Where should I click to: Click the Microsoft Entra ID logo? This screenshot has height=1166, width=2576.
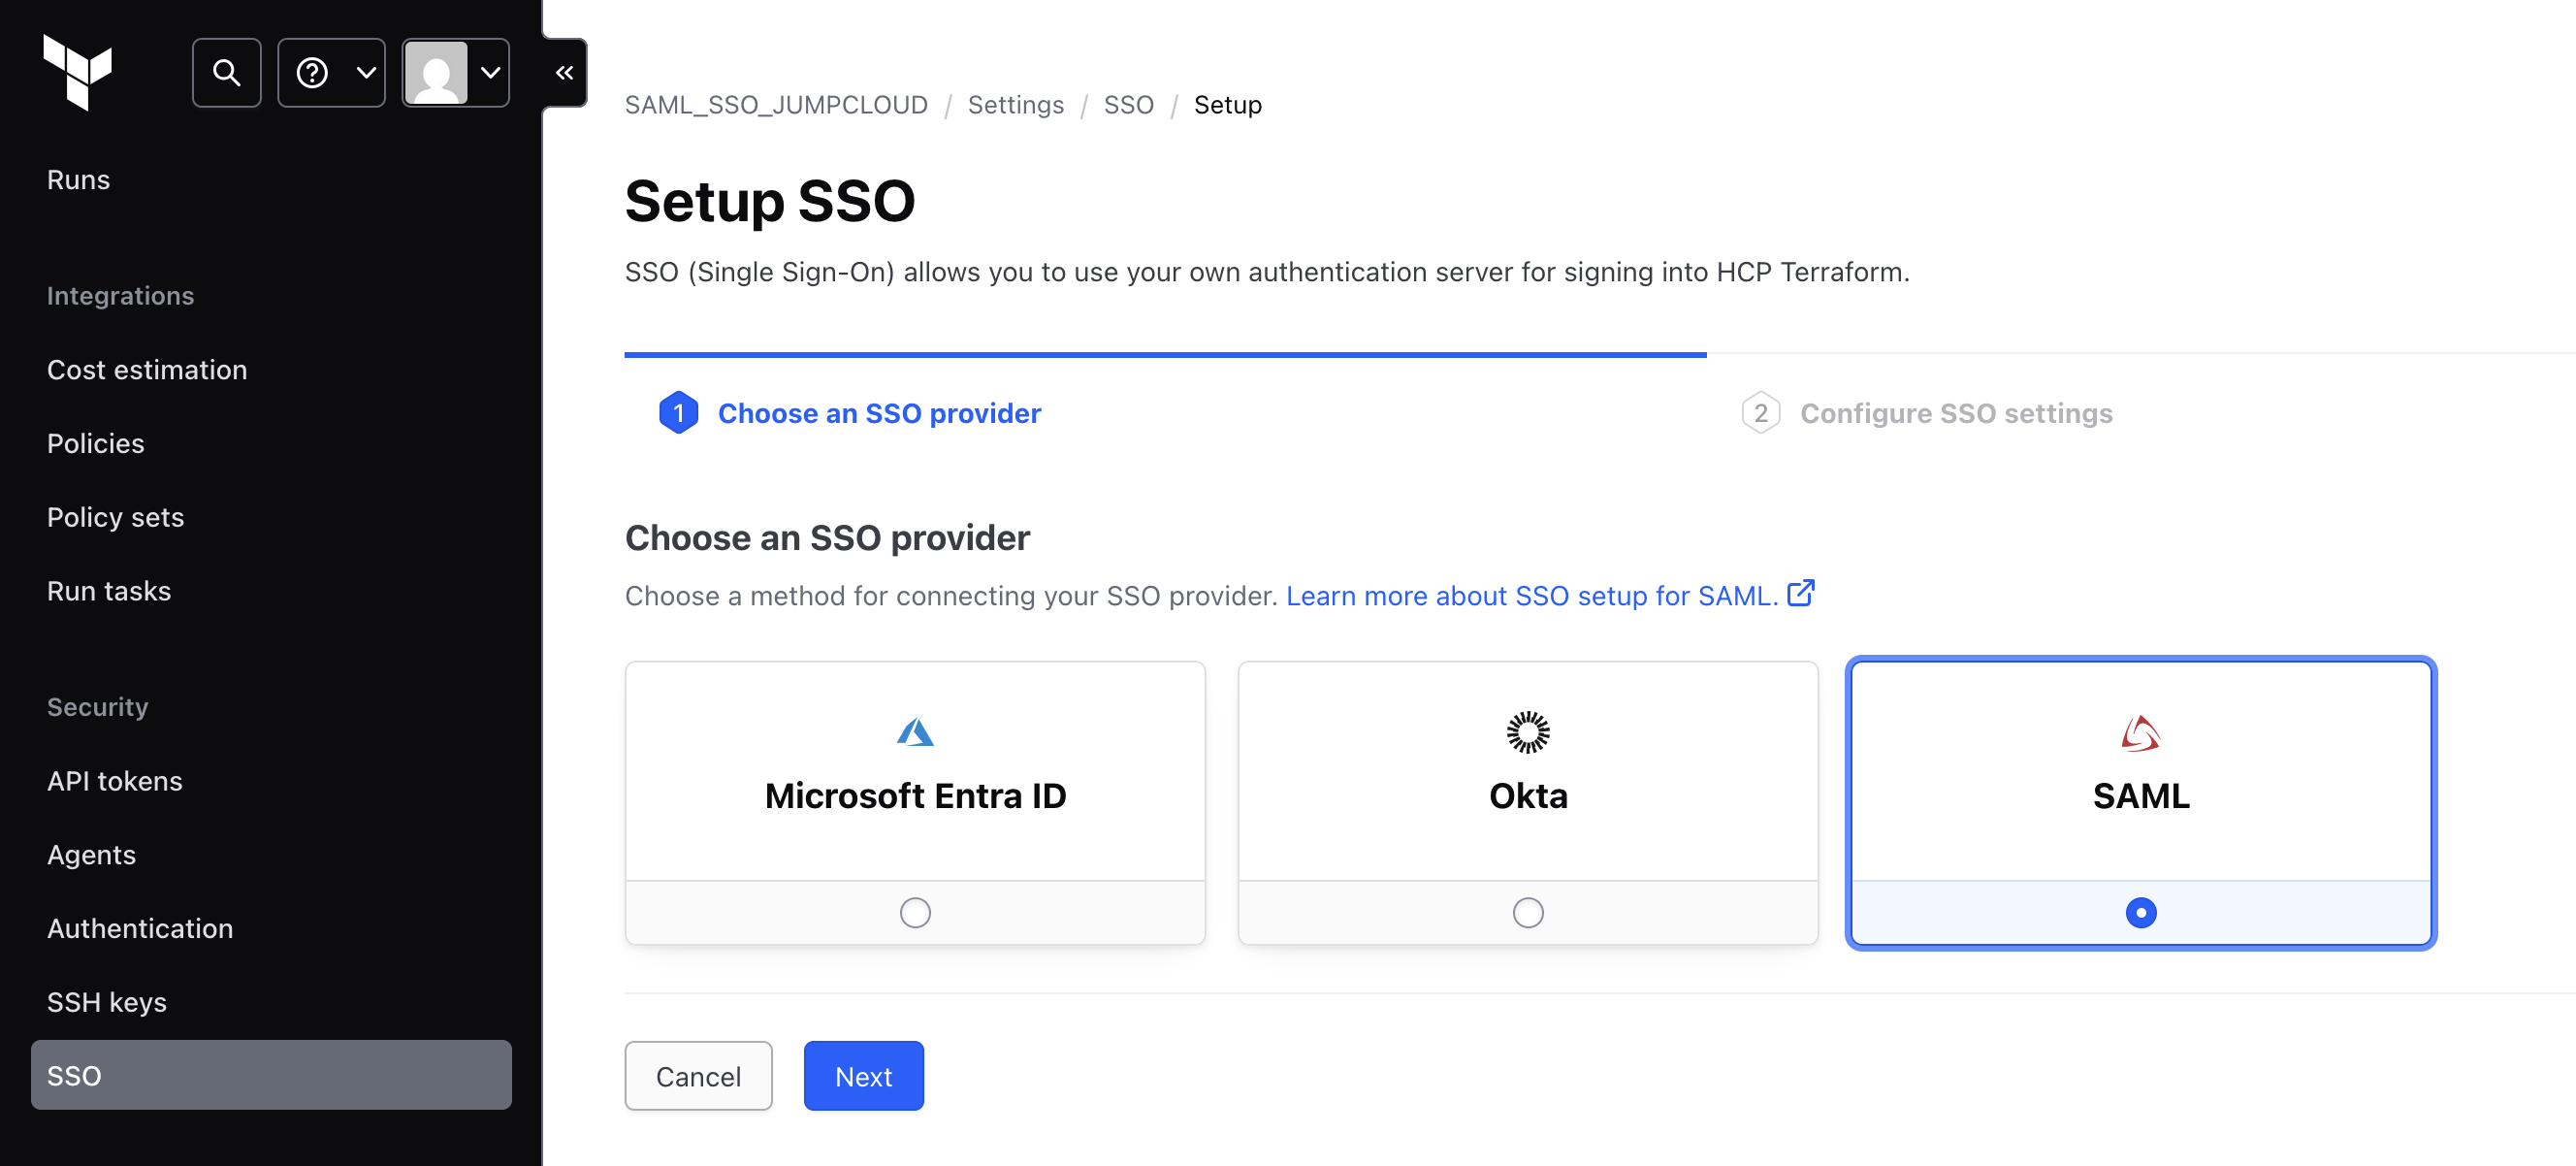[914, 732]
